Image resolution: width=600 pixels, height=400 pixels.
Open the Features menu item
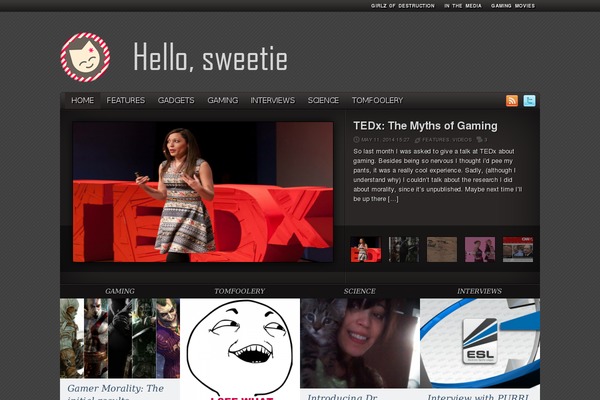[126, 100]
